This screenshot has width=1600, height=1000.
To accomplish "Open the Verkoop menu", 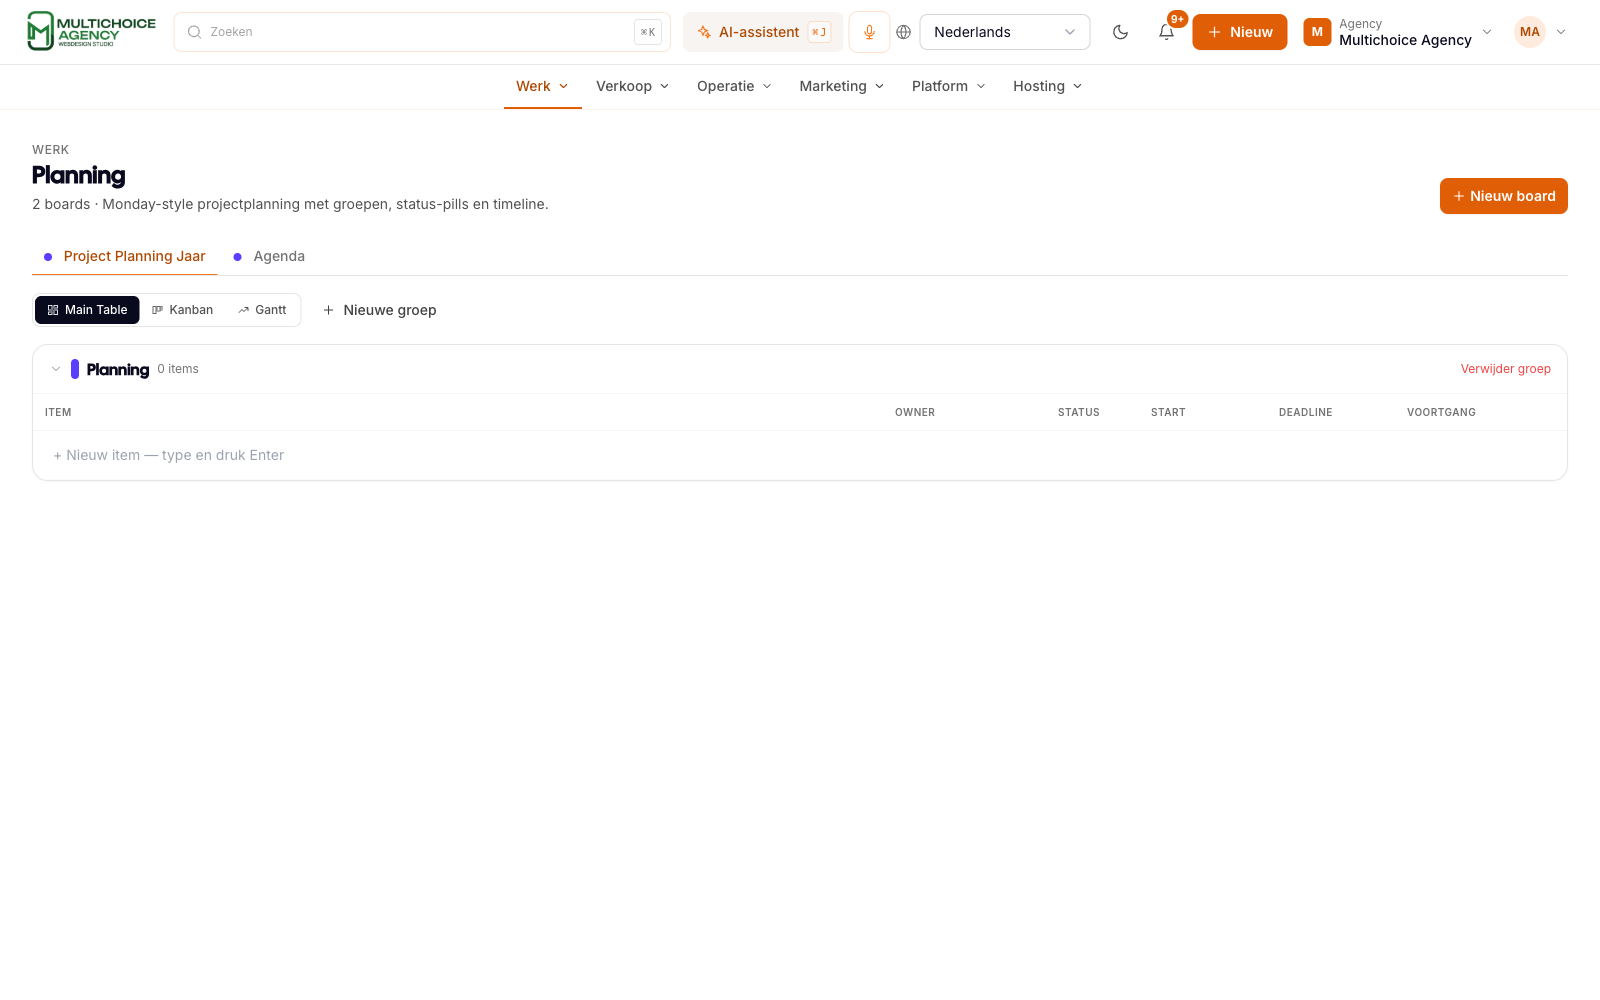I will coord(632,86).
